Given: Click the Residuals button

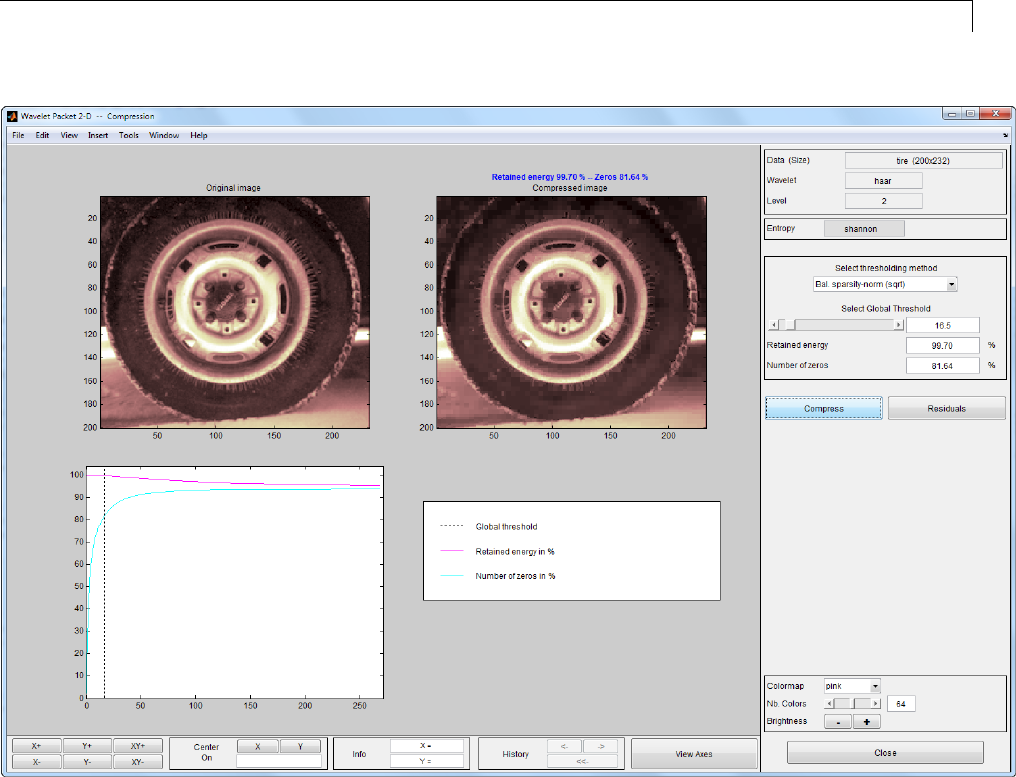Looking at the screenshot, I should pos(946,408).
